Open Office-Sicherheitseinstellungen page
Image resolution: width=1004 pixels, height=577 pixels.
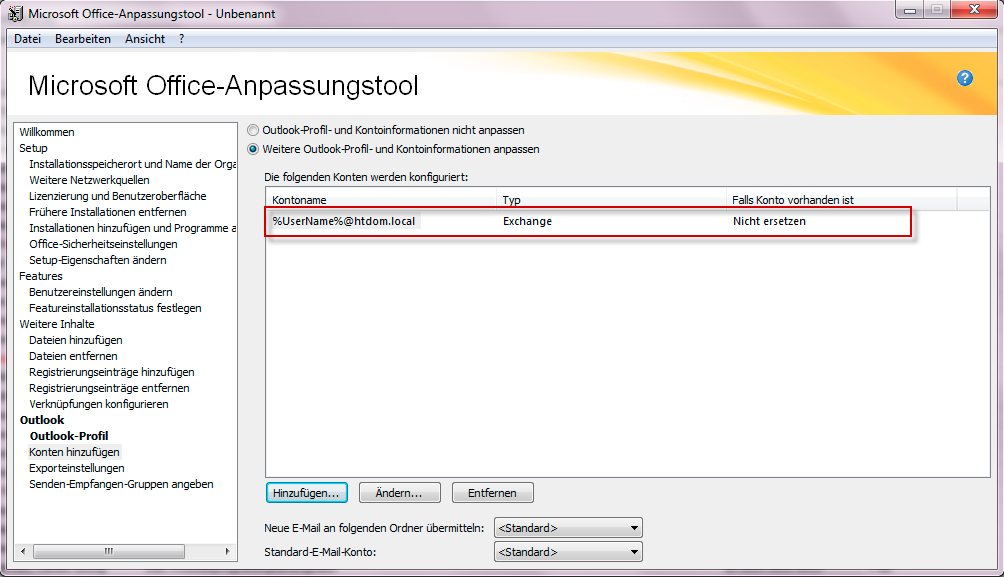[103, 244]
